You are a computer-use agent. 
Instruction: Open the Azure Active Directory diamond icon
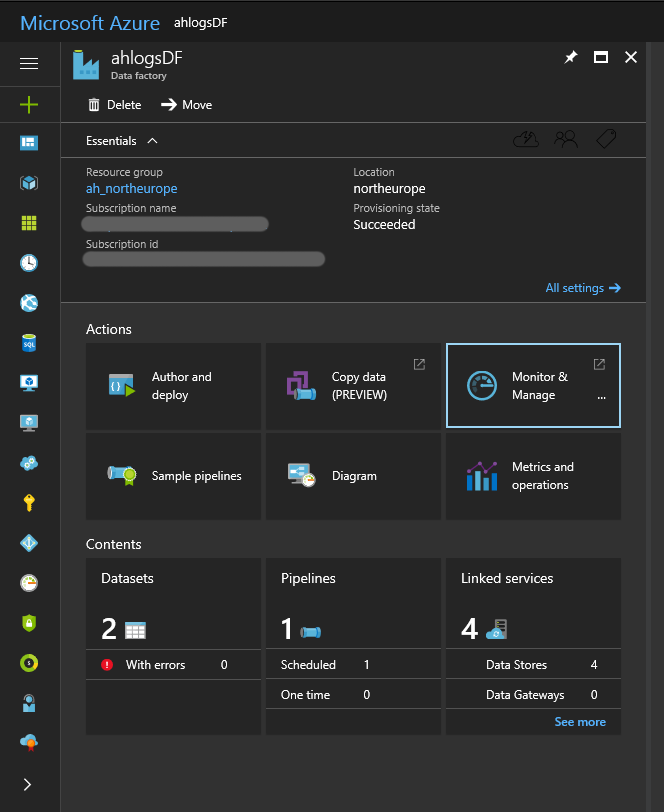(29, 543)
